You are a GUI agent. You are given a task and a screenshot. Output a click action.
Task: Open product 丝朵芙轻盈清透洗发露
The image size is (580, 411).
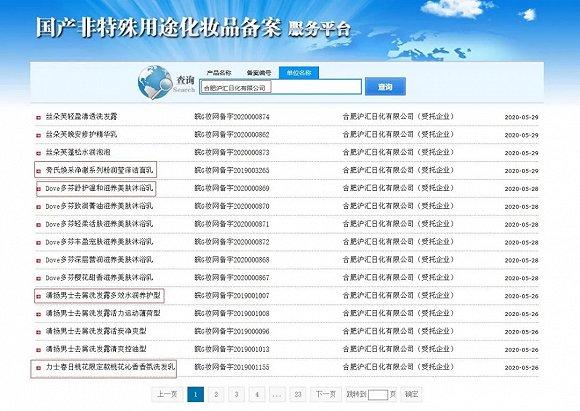point(81,117)
